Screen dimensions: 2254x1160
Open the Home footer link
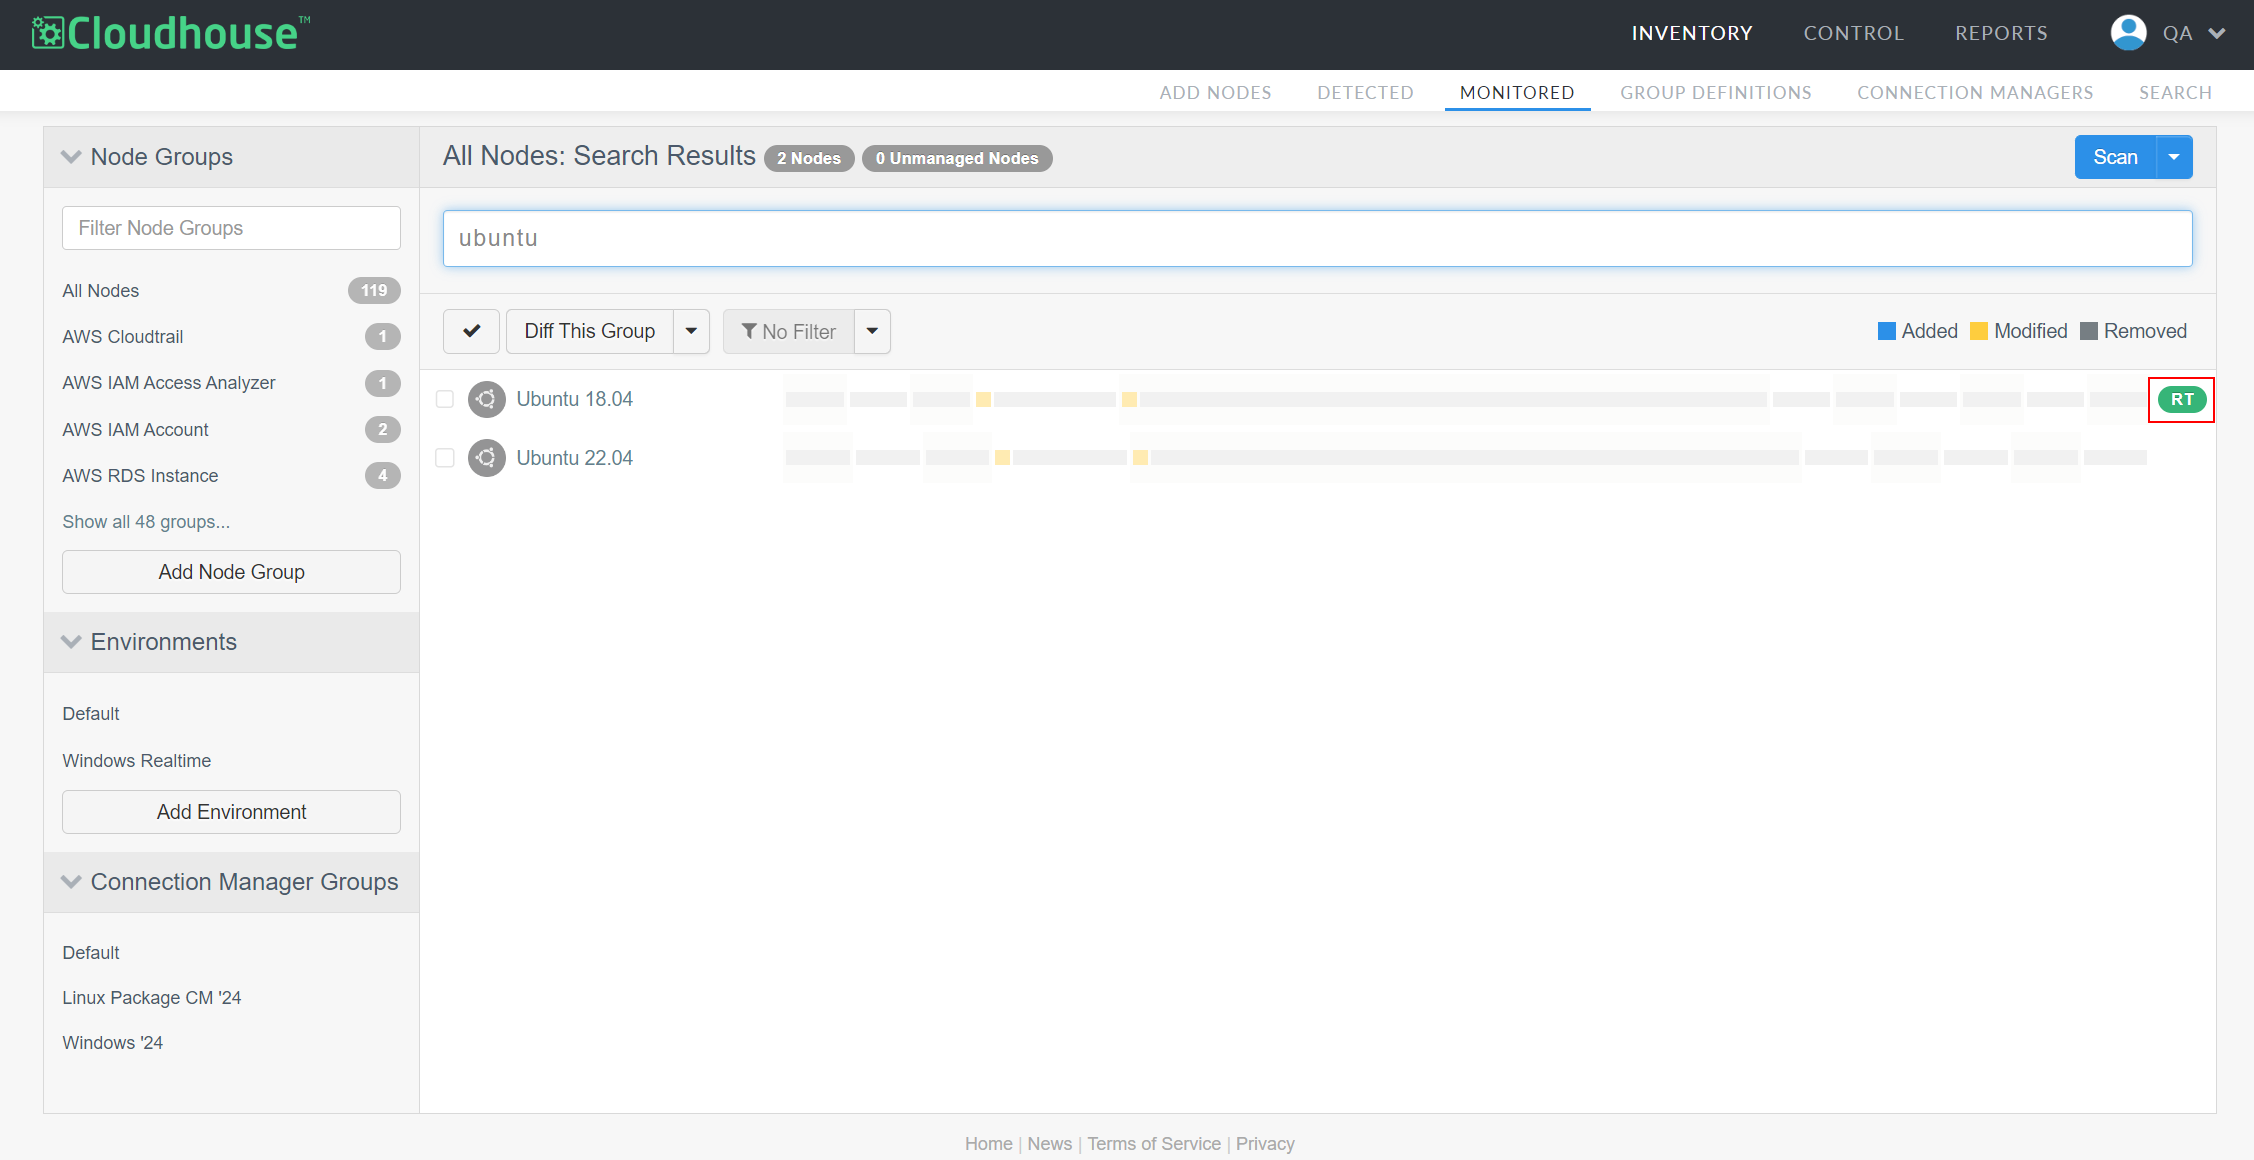[988, 1144]
